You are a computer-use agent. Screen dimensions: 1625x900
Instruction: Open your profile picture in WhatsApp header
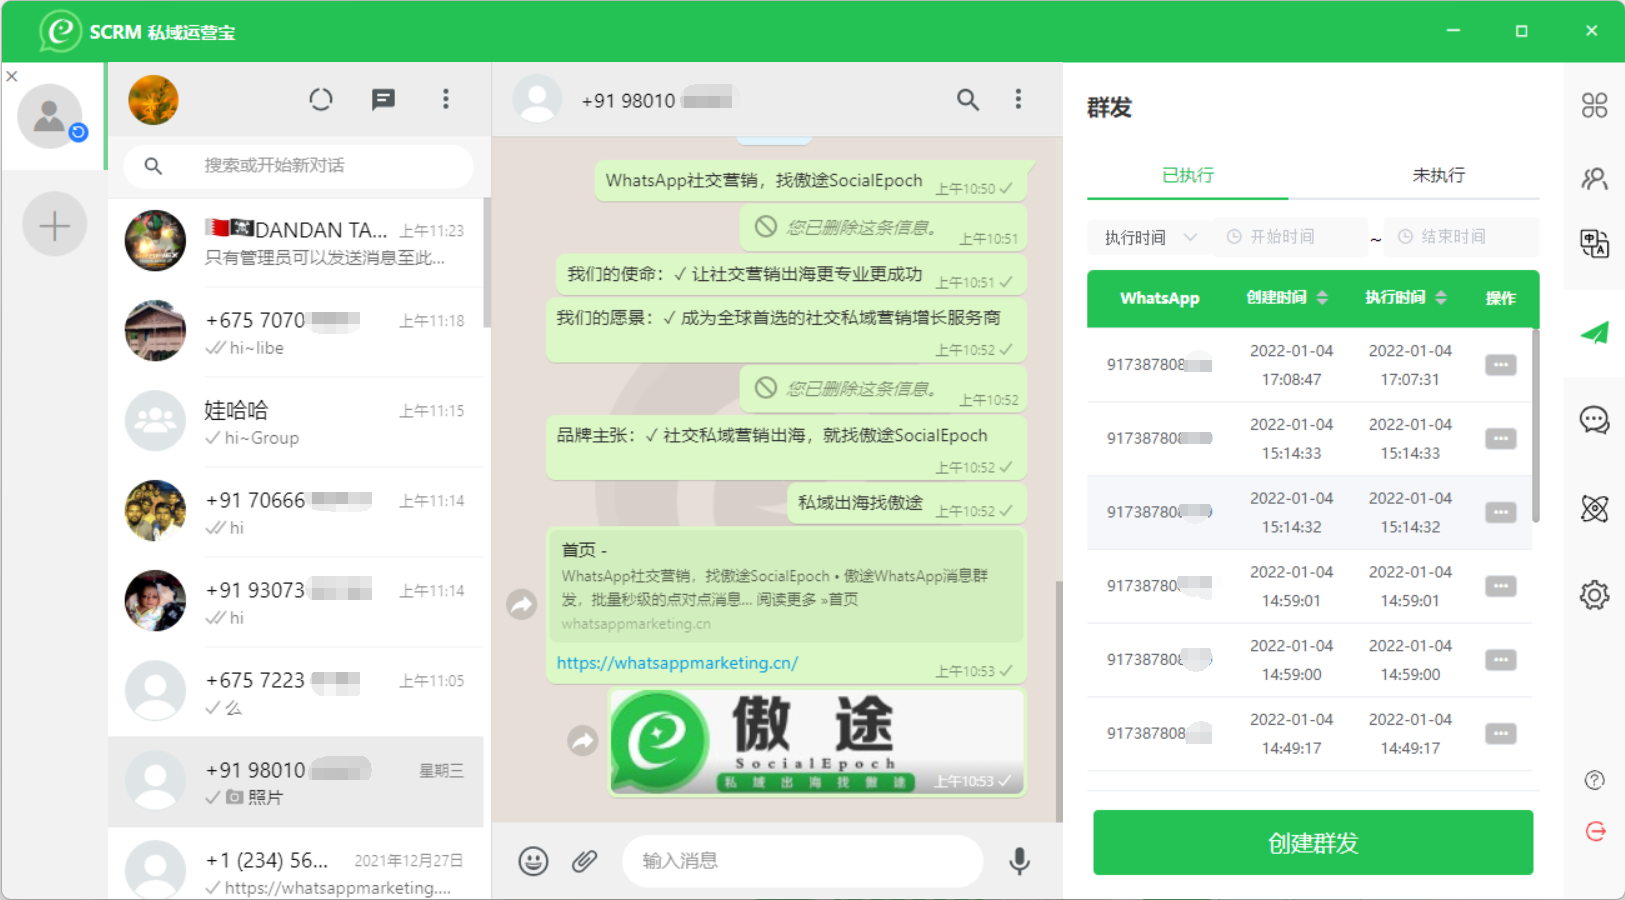click(x=153, y=100)
